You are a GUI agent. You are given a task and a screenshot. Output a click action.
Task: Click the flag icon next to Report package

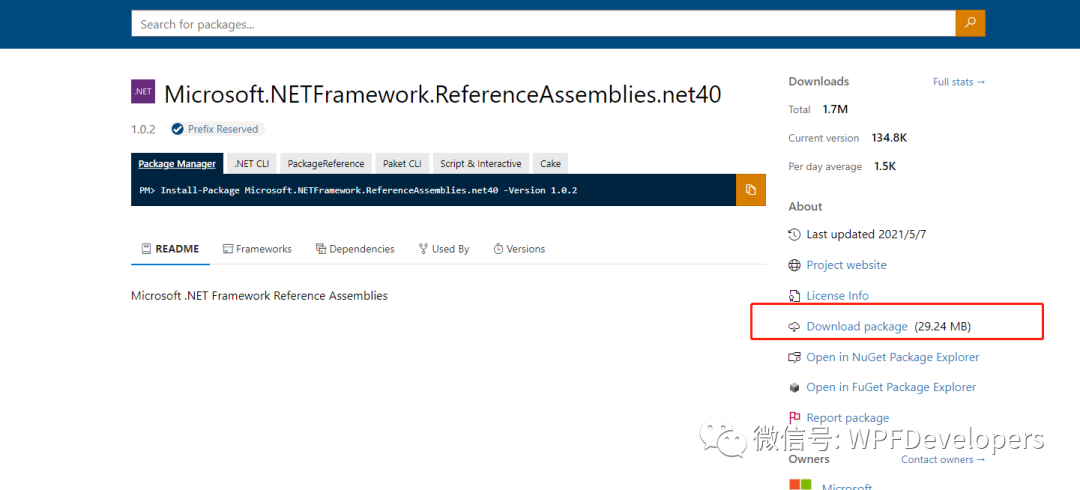tap(794, 418)
